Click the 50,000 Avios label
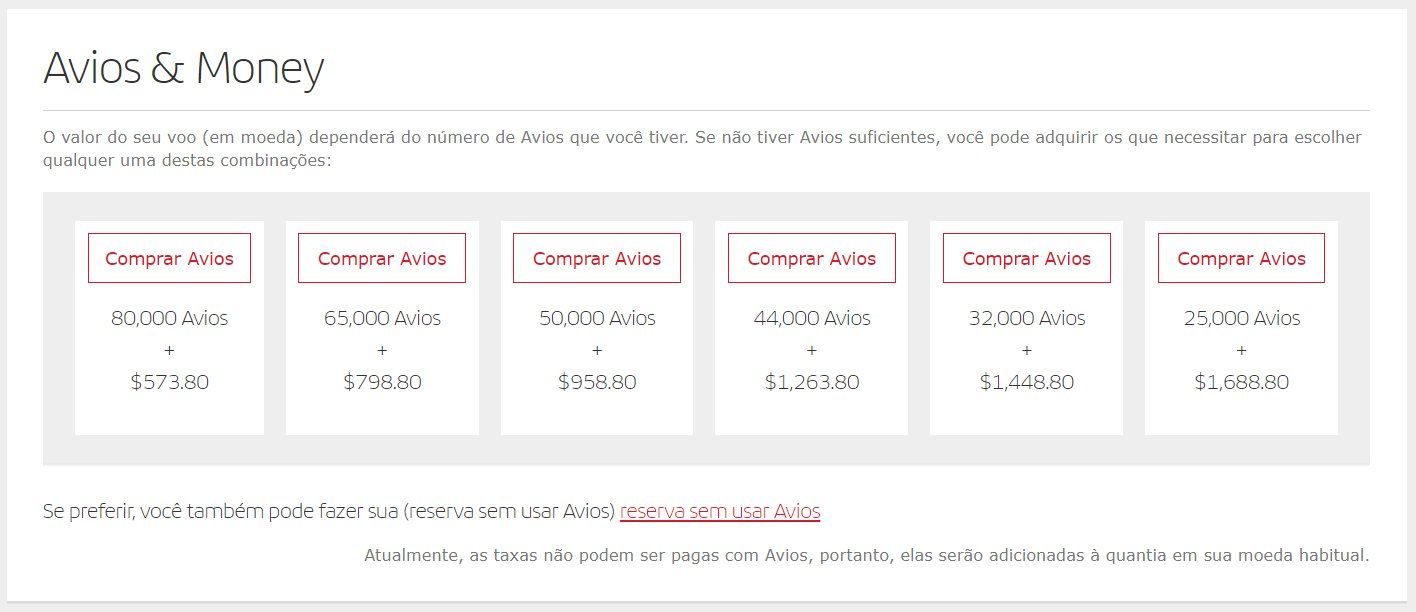The width and height of the screenshot is (1416, 612). 597,318
